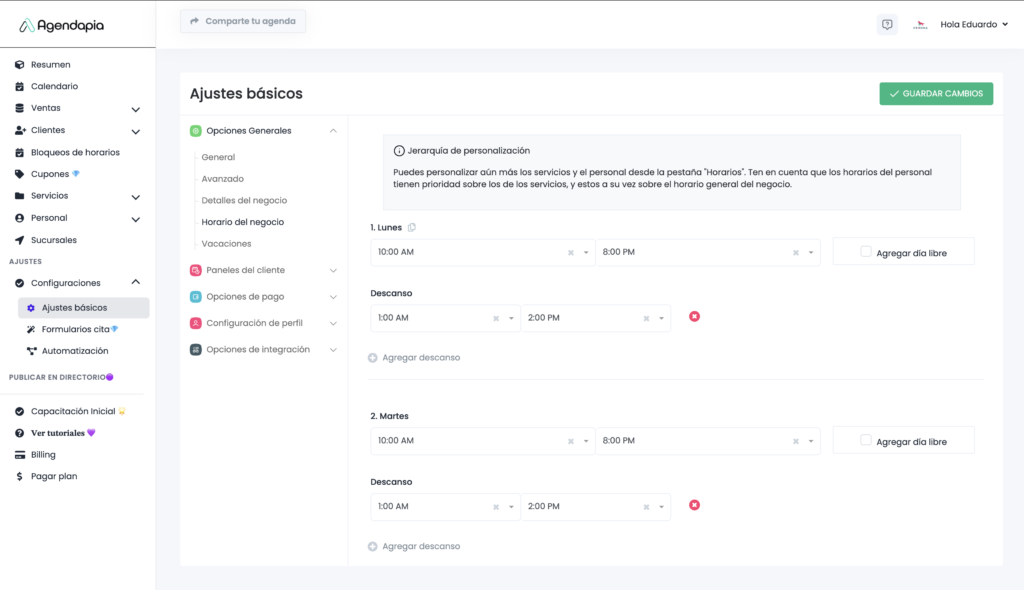Click the Guardar Cambios button
The image size is (1024, 590).
(x=935, y=94)
